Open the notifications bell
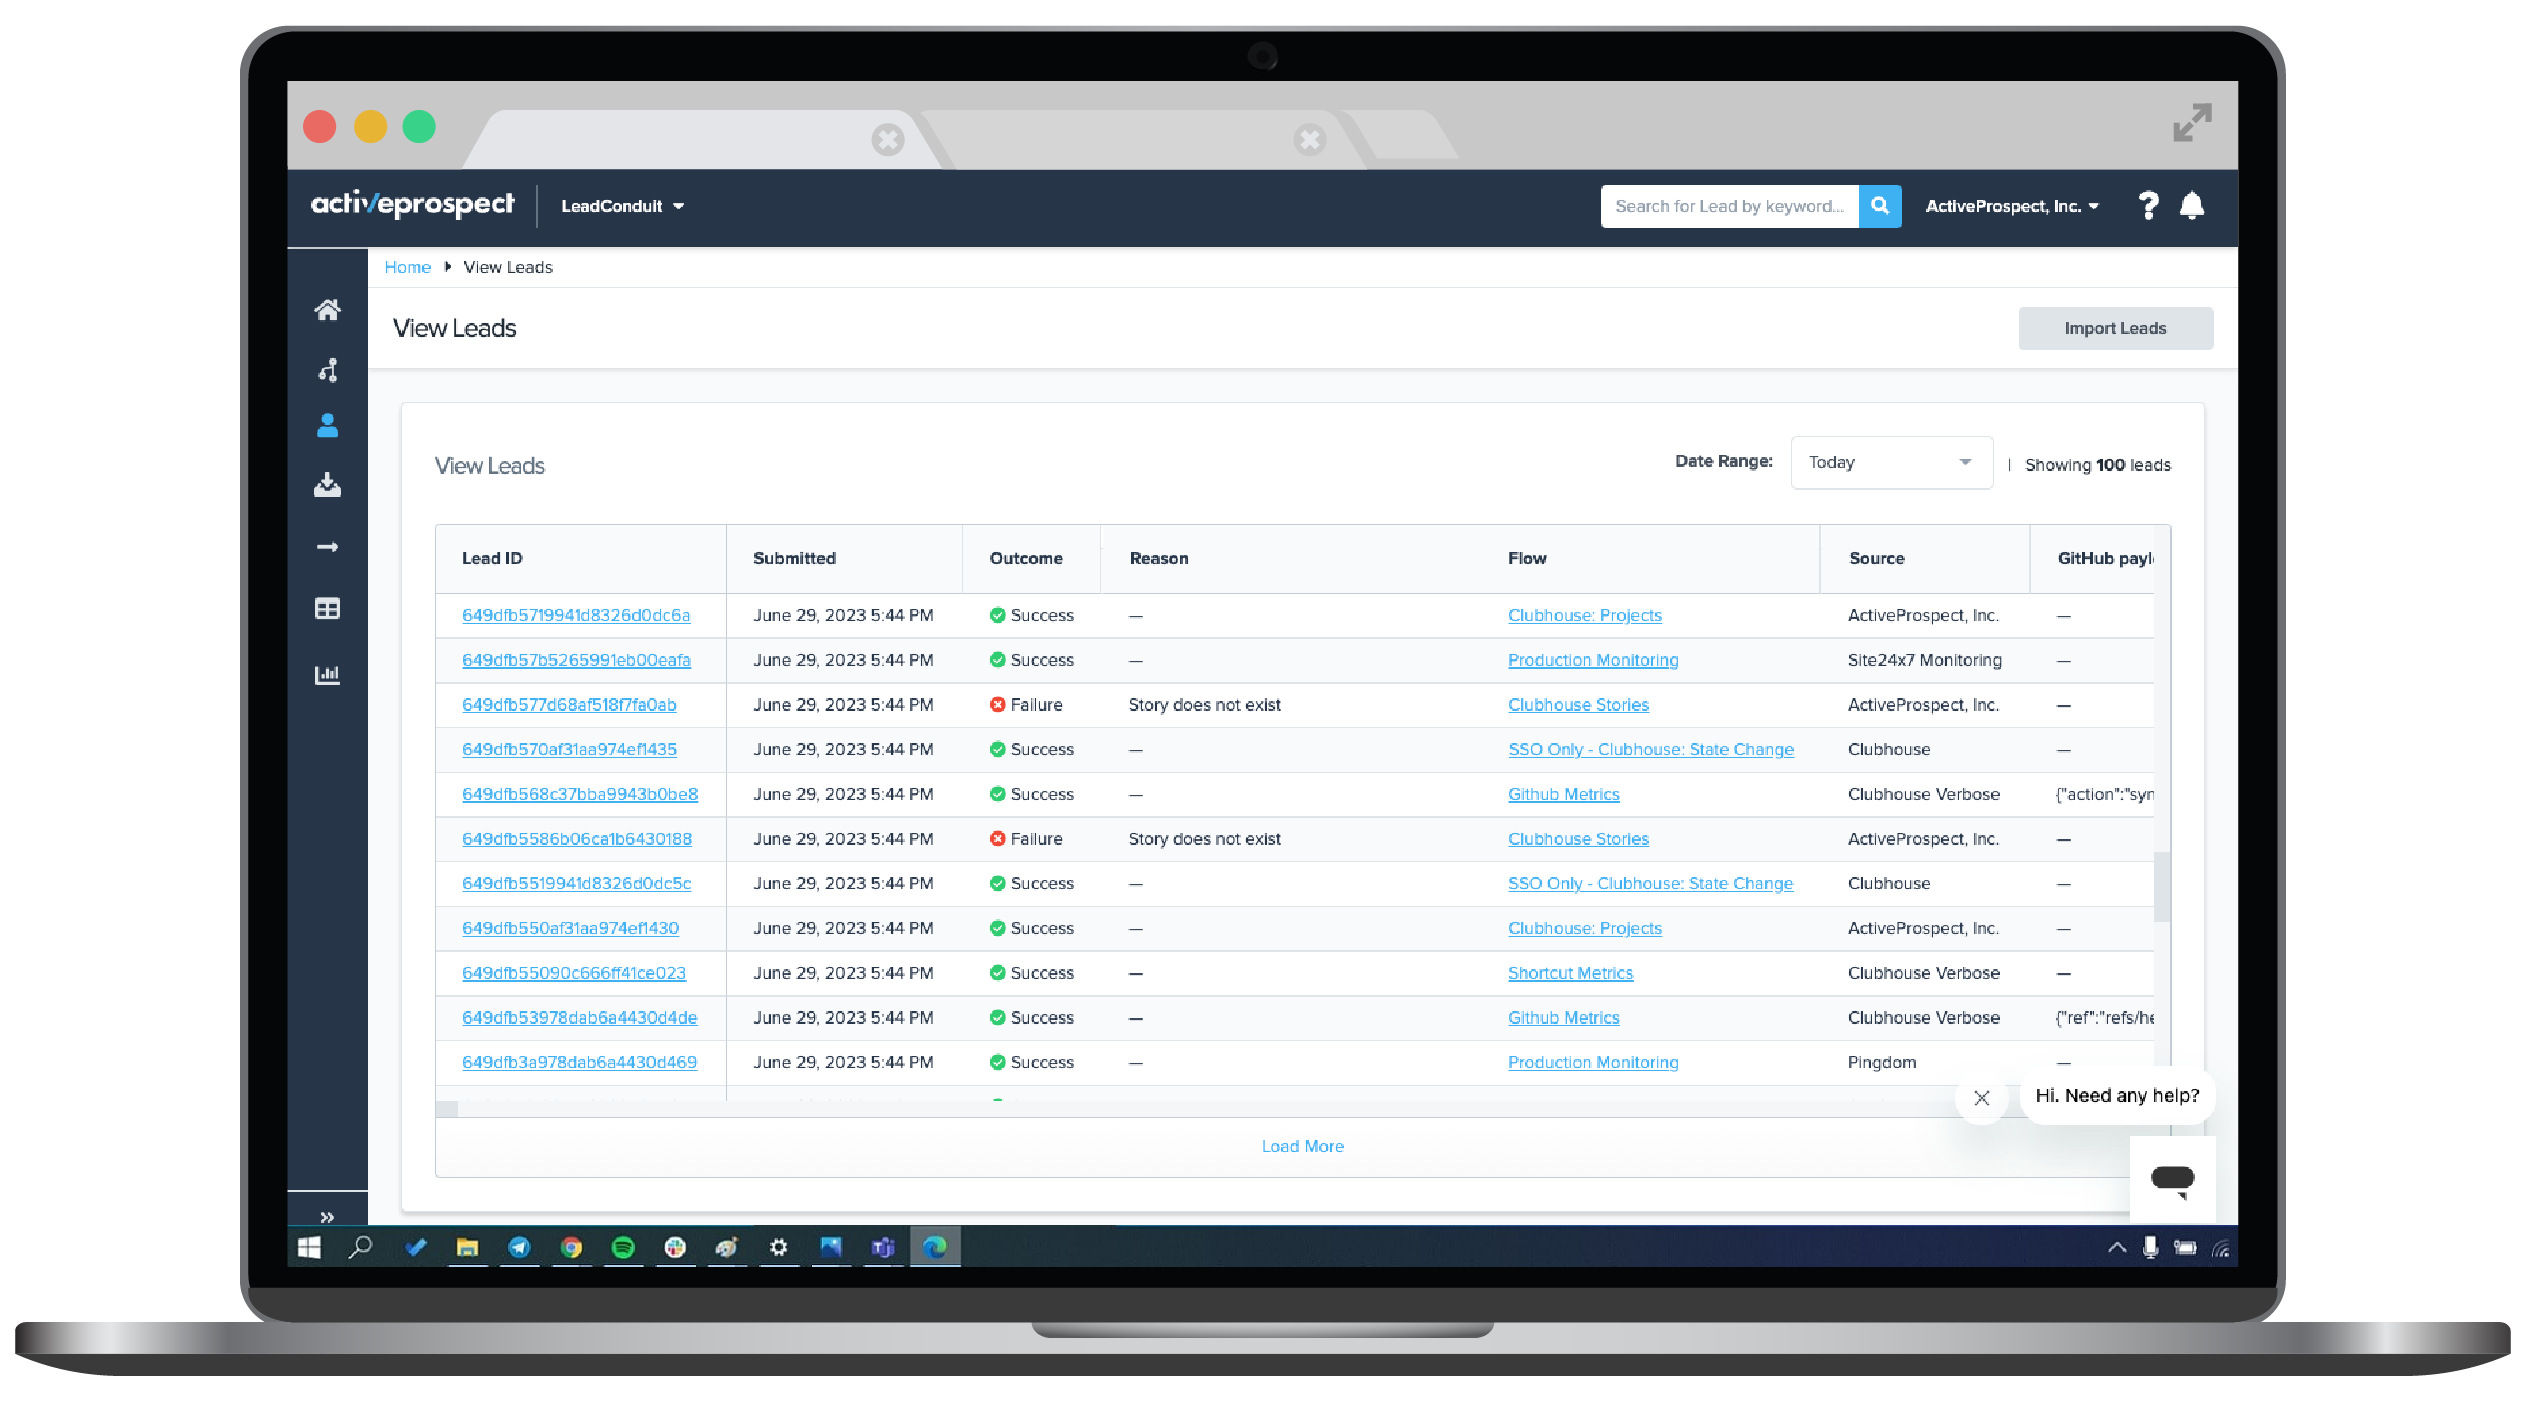2526x1401 pixels. pos(2192,206)
